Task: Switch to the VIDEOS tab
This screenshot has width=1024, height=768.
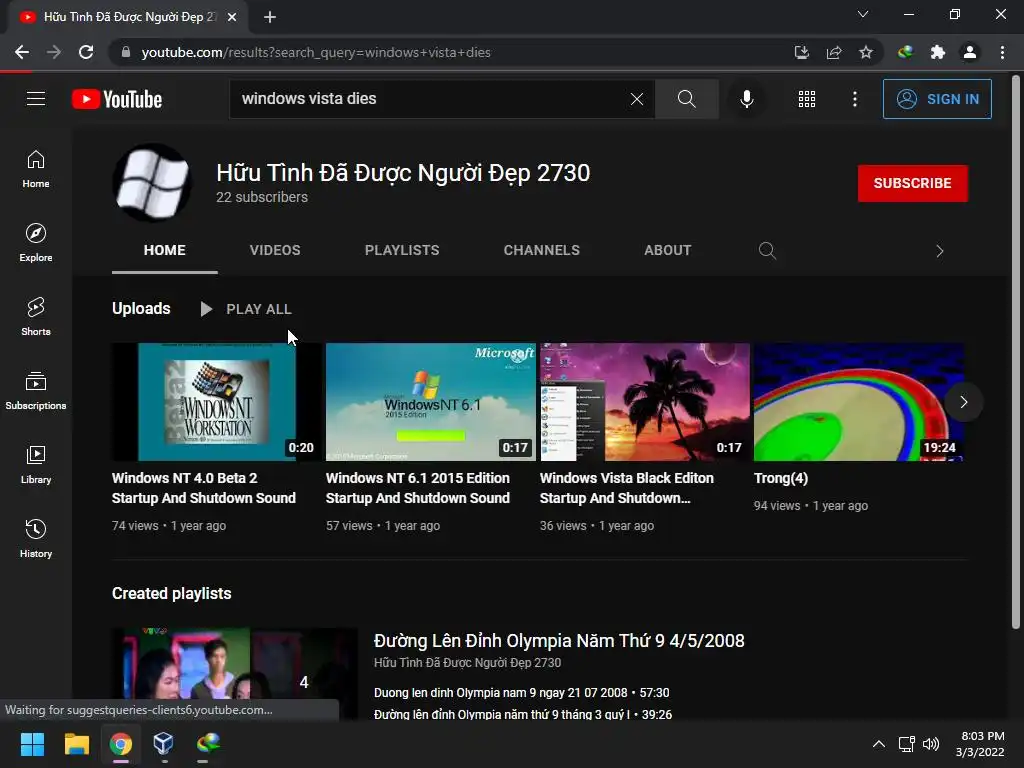Action: (x=275, y=250)
